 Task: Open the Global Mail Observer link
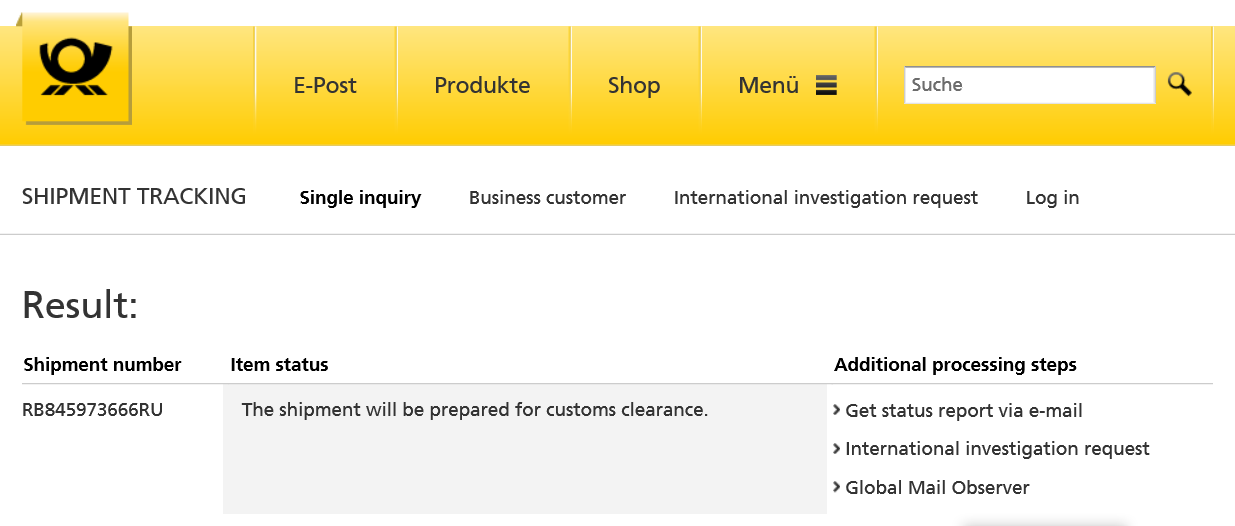937,488
